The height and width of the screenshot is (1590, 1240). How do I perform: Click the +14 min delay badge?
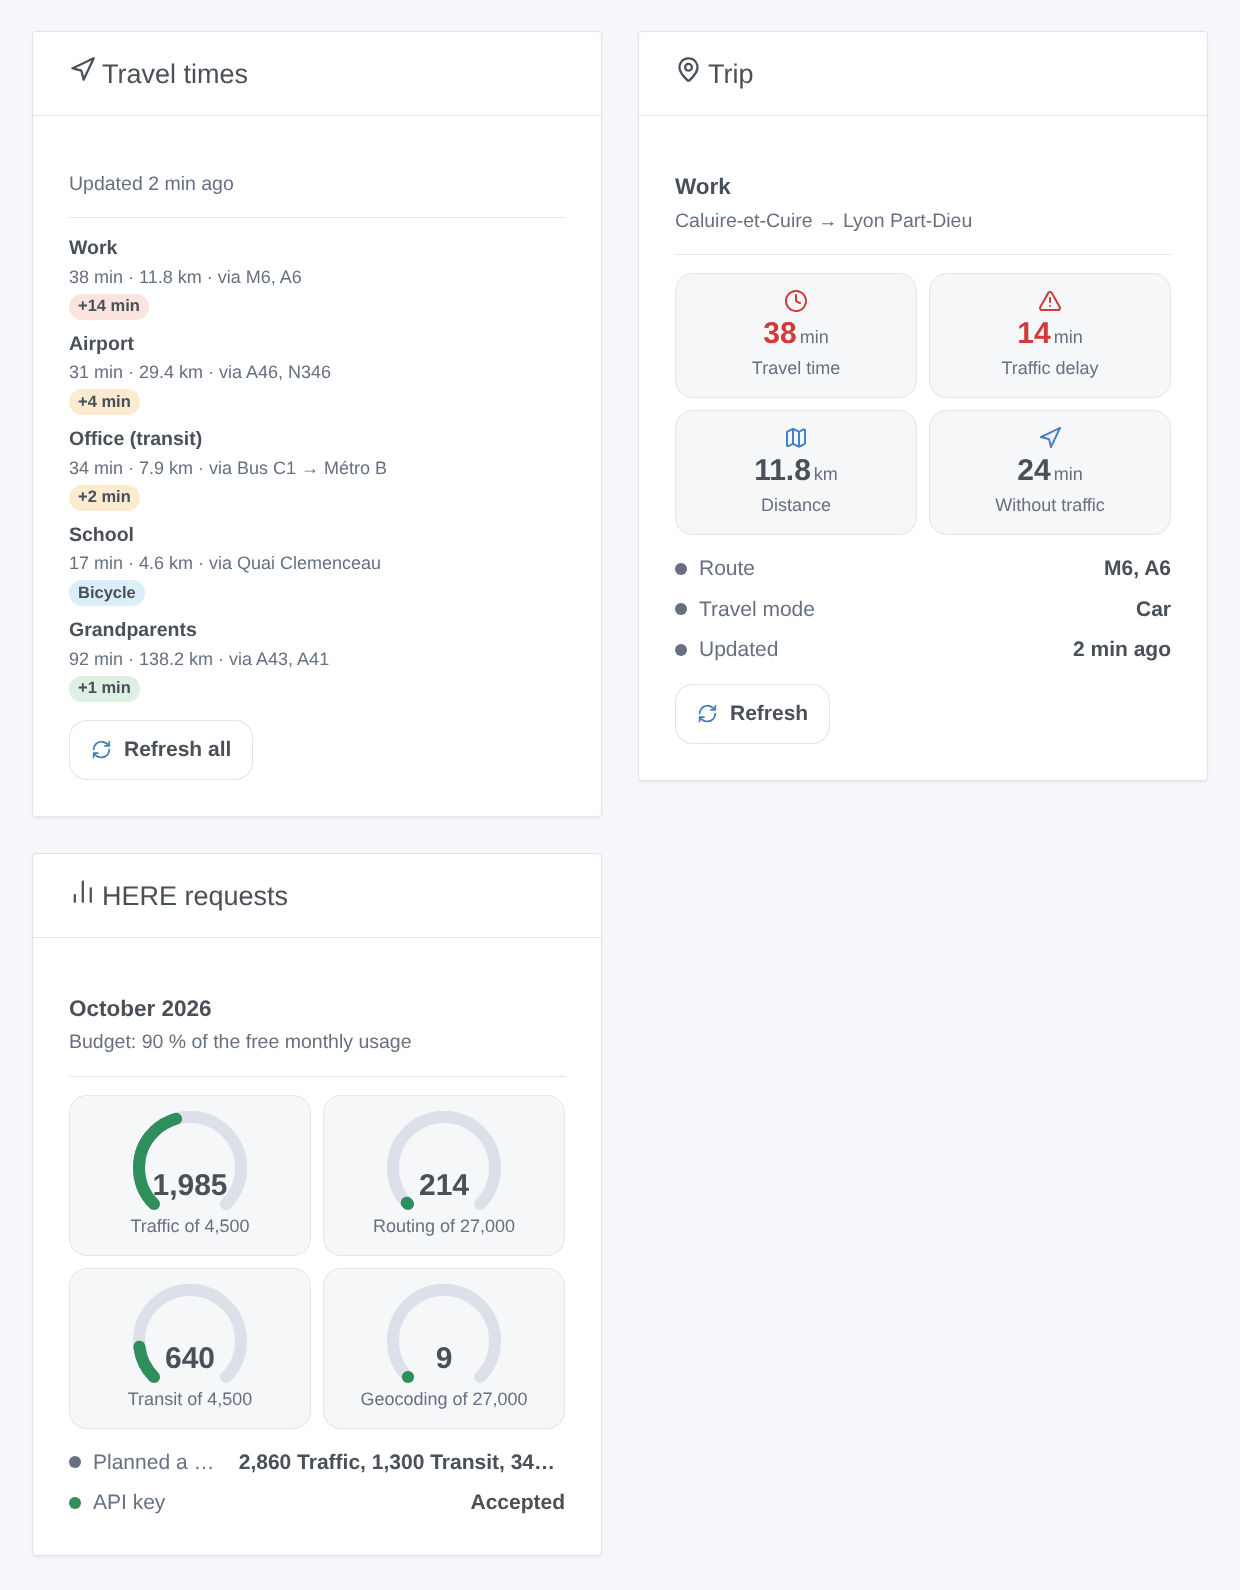click(x=109, y=306)
